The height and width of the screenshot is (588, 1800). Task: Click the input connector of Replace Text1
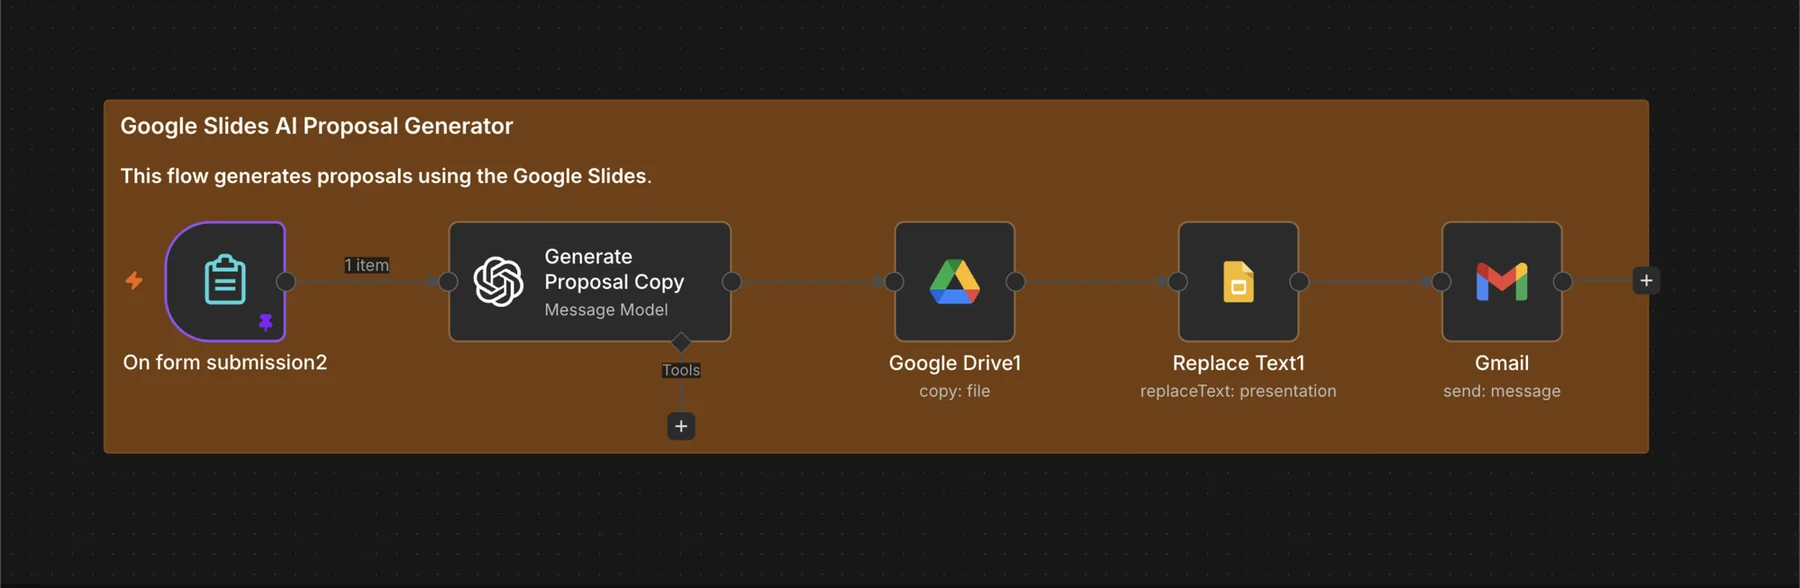pos(1178,282)
